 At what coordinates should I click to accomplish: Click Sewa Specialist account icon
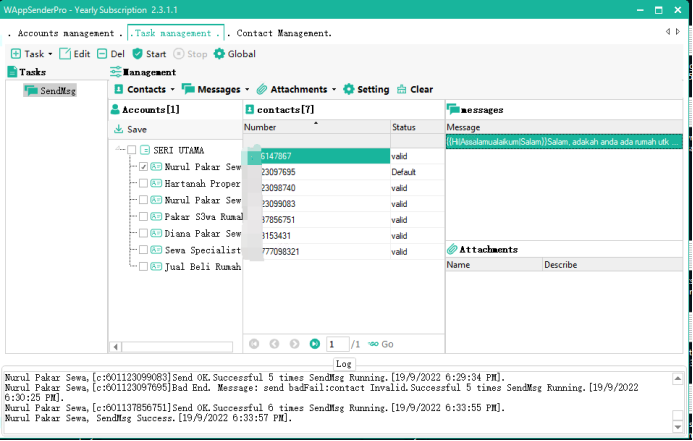click(x=156, y=250)
